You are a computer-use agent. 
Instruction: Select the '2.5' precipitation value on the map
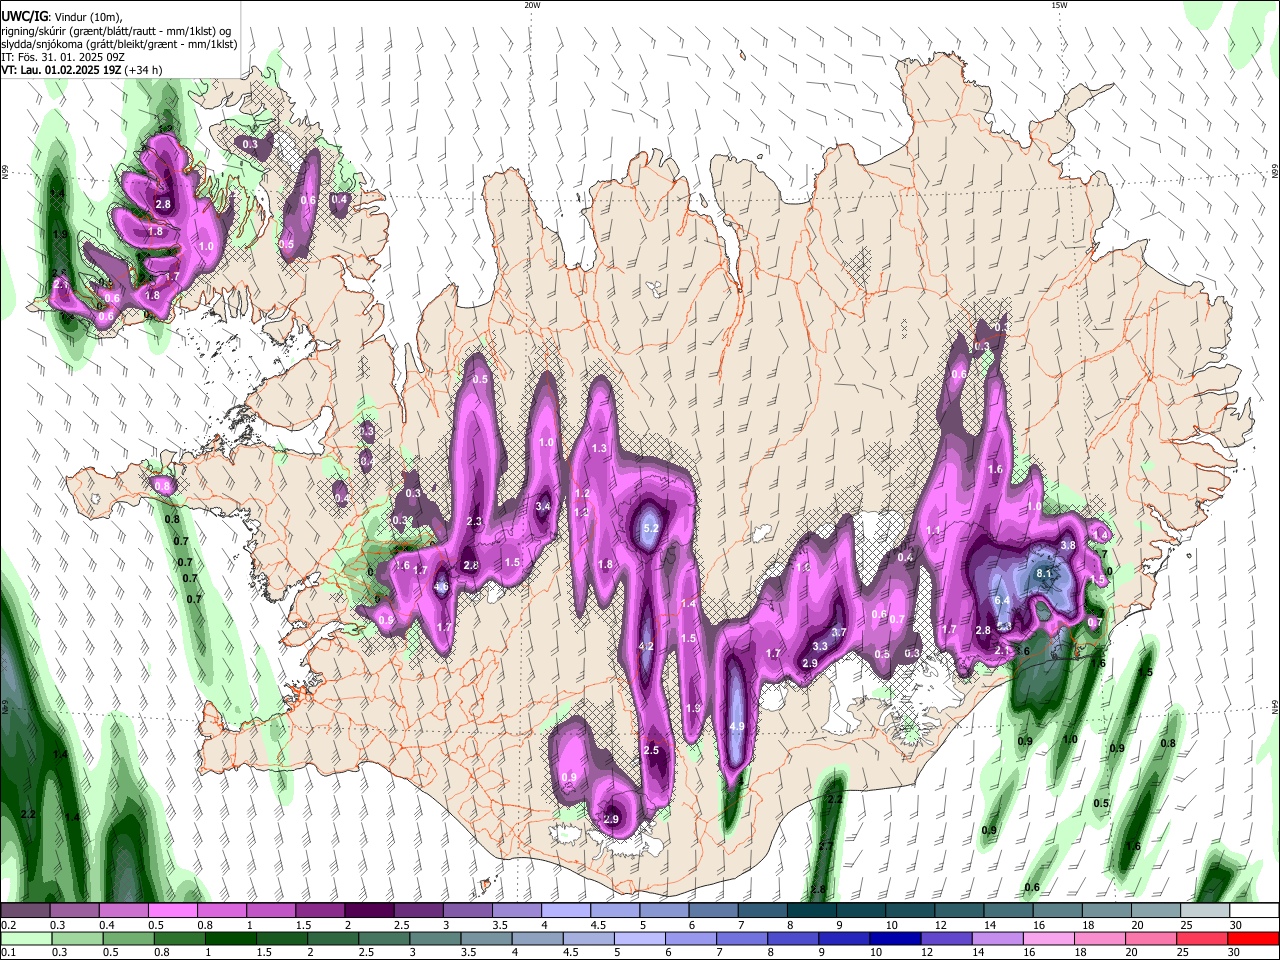click(652, 750)
